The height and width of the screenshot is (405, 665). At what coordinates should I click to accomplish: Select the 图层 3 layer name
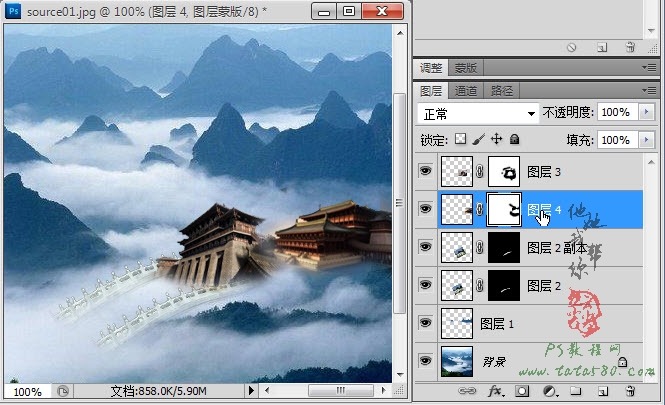(544, 172)
